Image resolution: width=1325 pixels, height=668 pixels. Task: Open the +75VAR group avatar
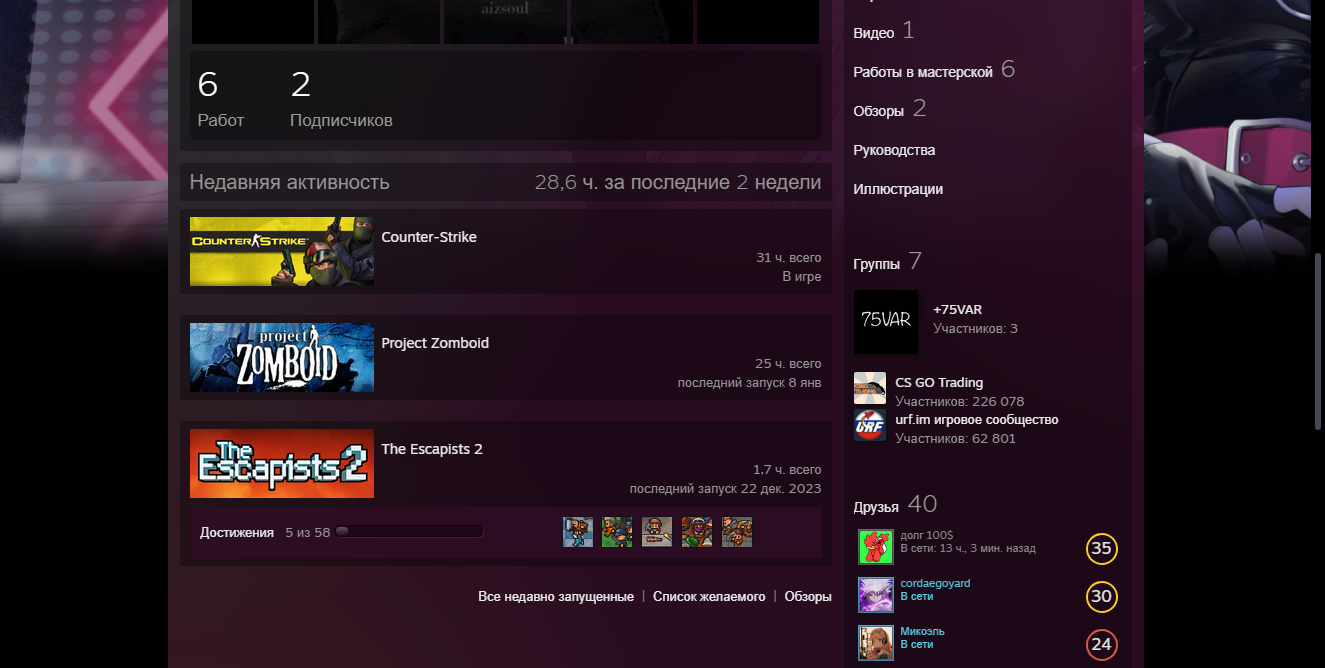[885, 321]
